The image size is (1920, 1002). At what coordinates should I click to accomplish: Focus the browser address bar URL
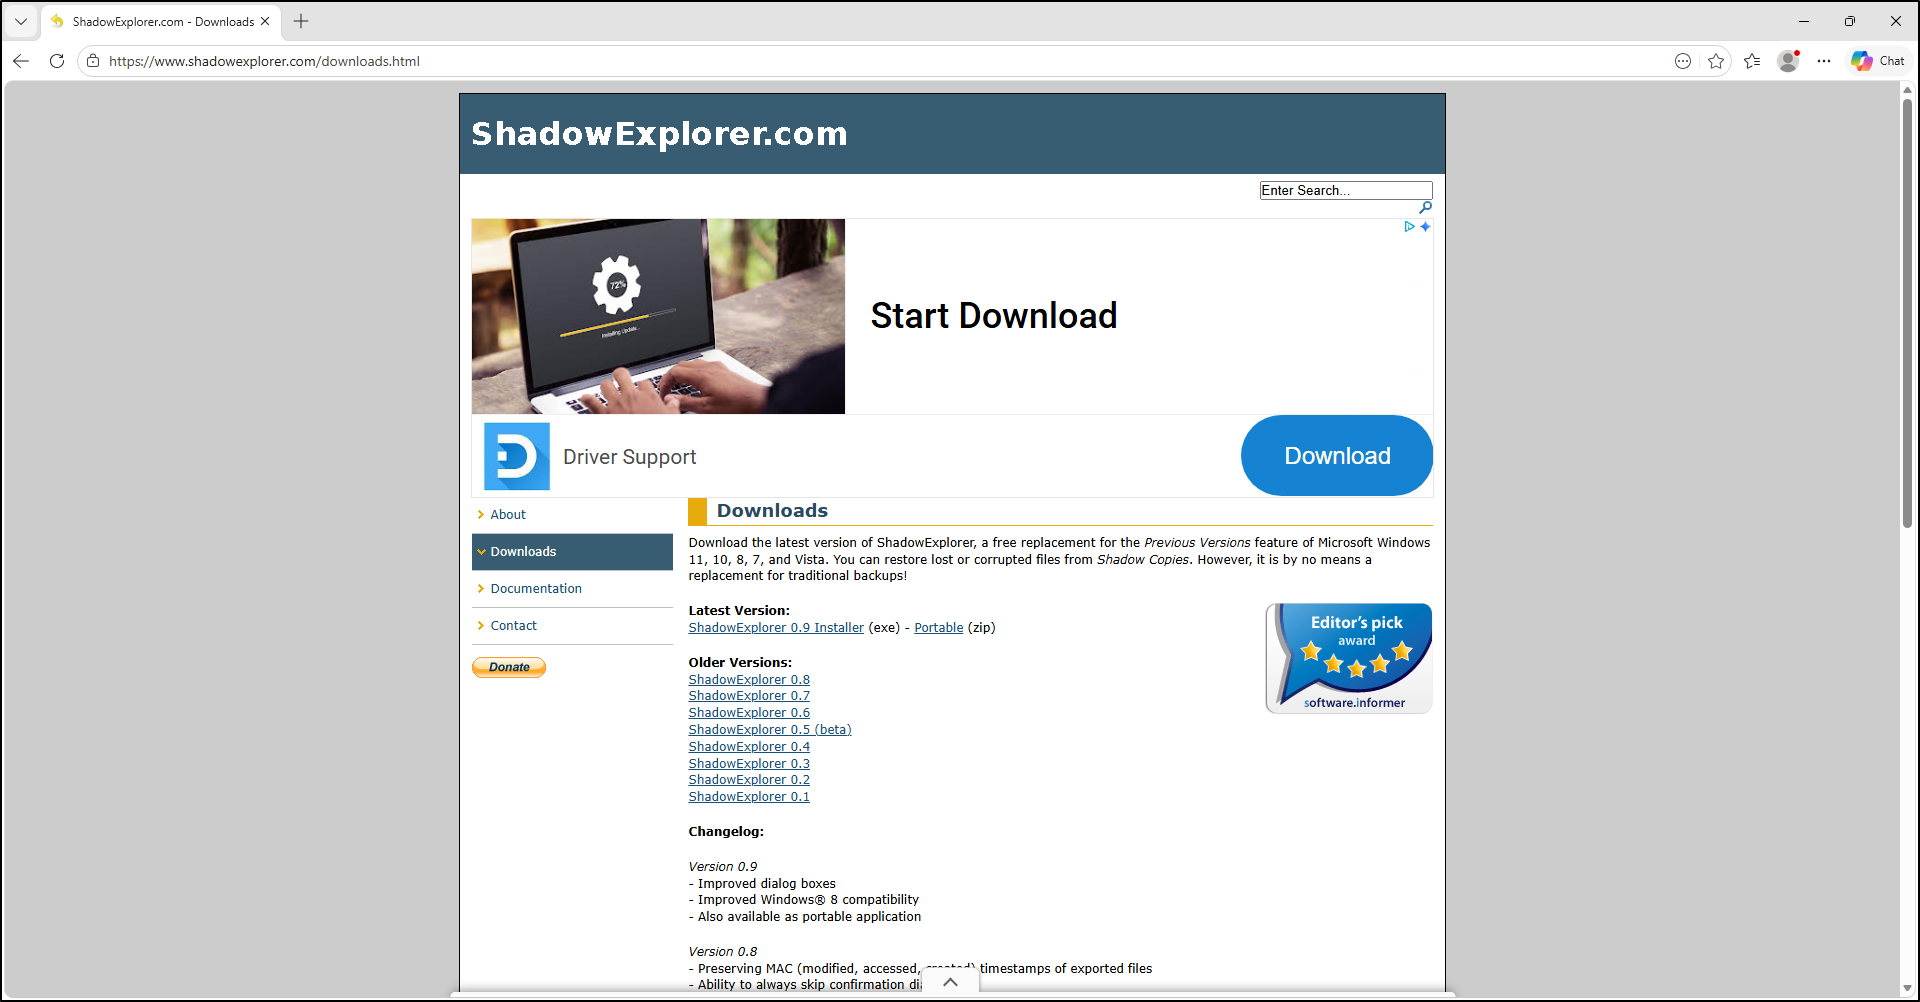click(x=264, y=61)
